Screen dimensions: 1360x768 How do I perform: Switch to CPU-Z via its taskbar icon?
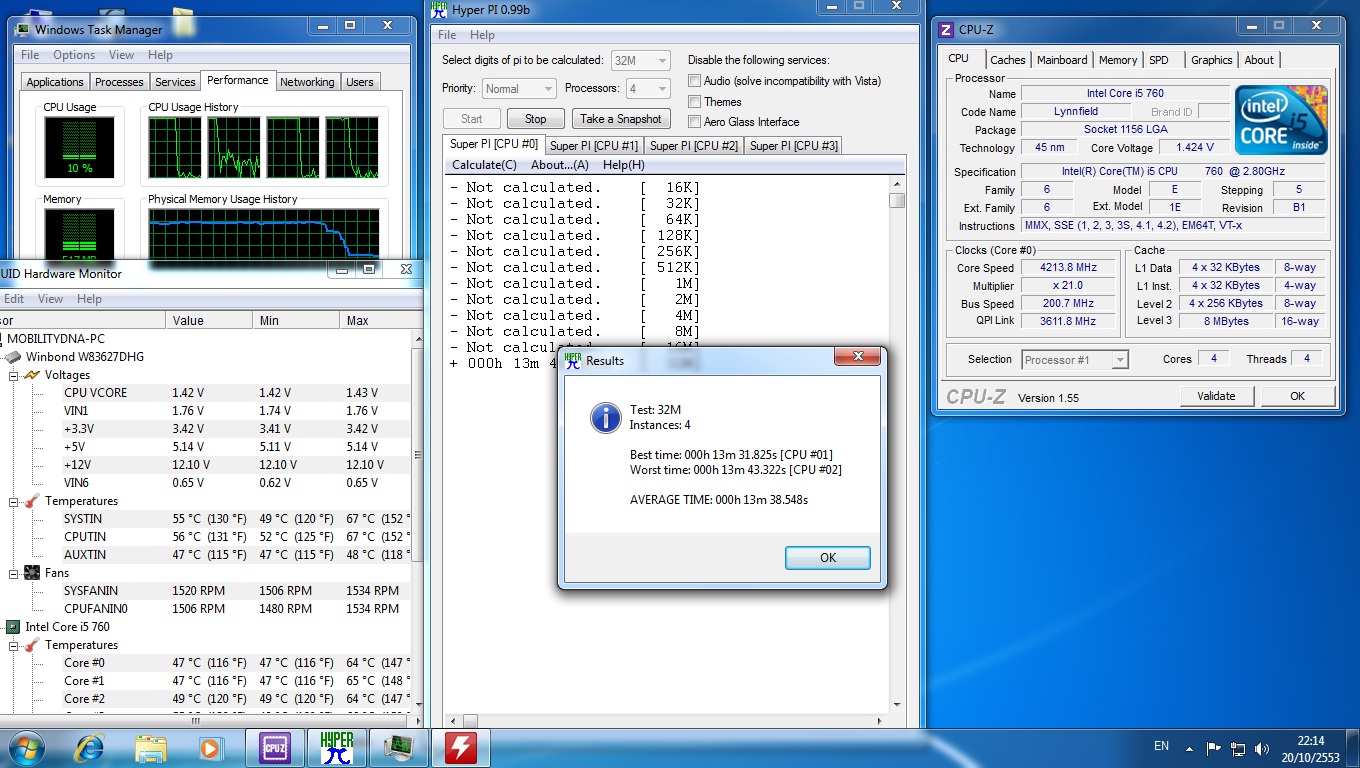pos(274,747)
